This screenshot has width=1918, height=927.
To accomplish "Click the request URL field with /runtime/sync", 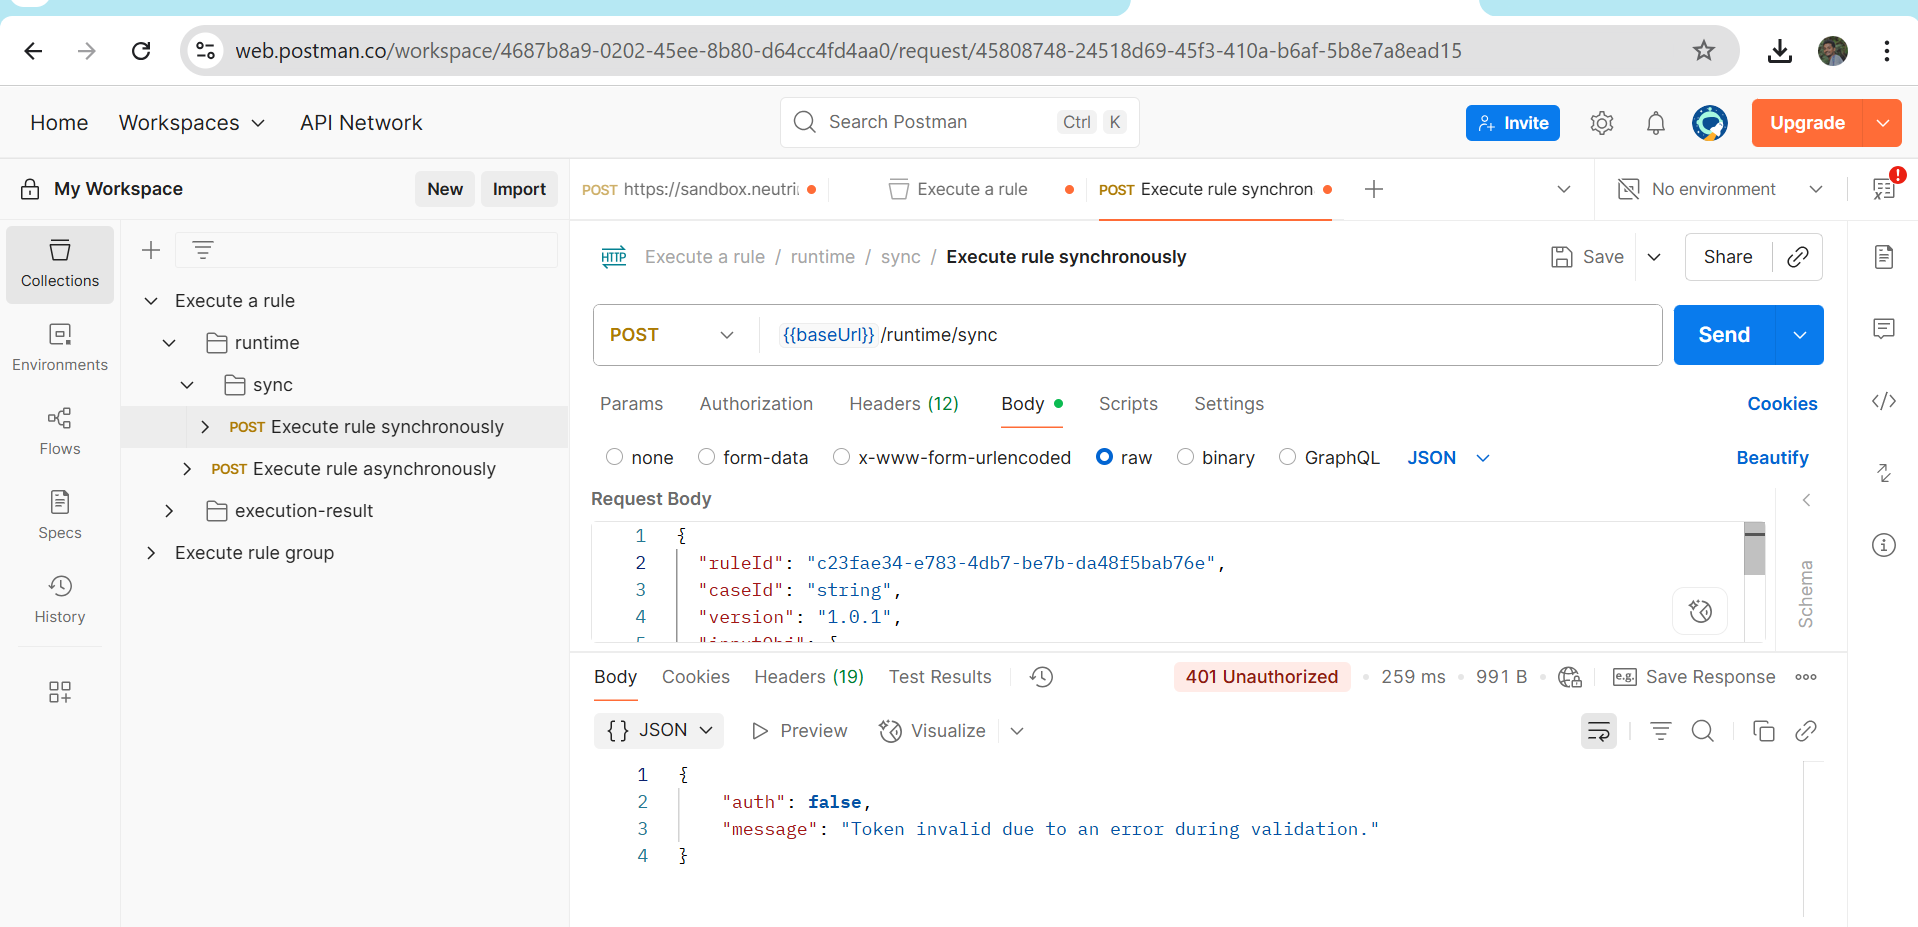I will [x=1212, y=335].
